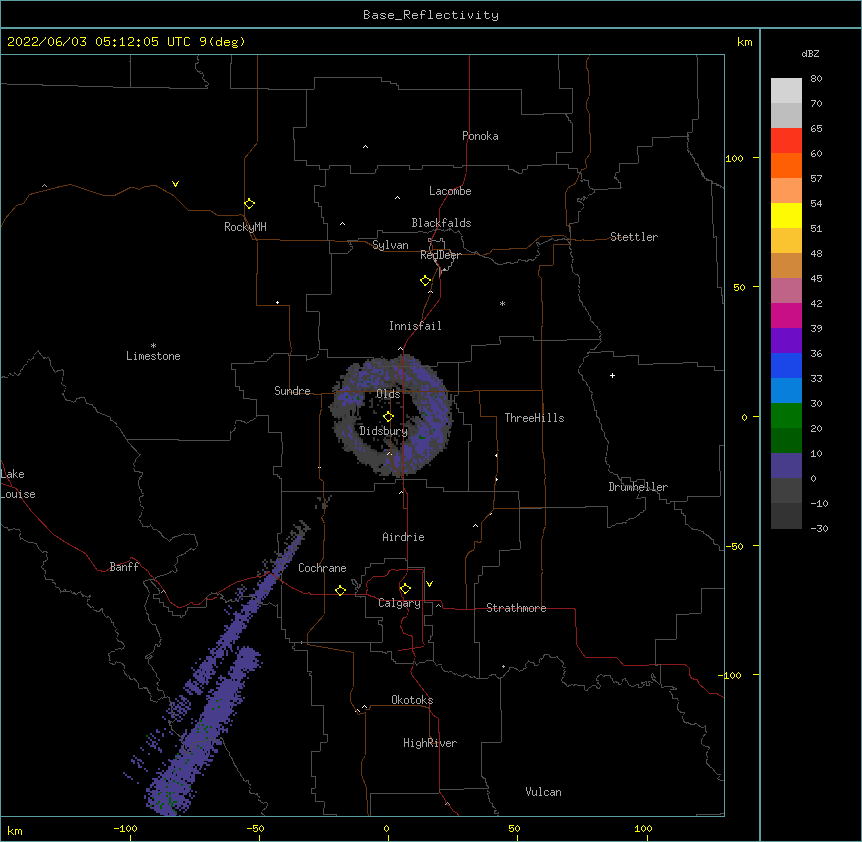
Task: Click the white asterisk above Limestone label
Action: click(x=153, y=345)
